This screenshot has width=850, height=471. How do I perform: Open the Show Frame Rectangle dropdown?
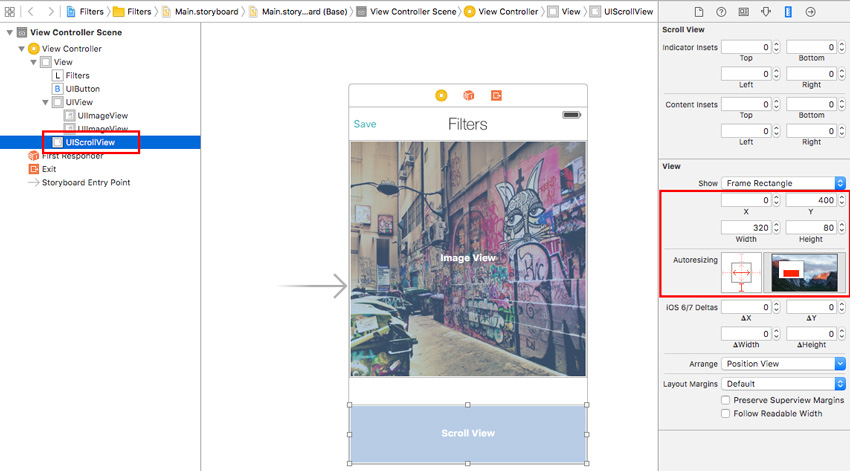coord(783,183)
